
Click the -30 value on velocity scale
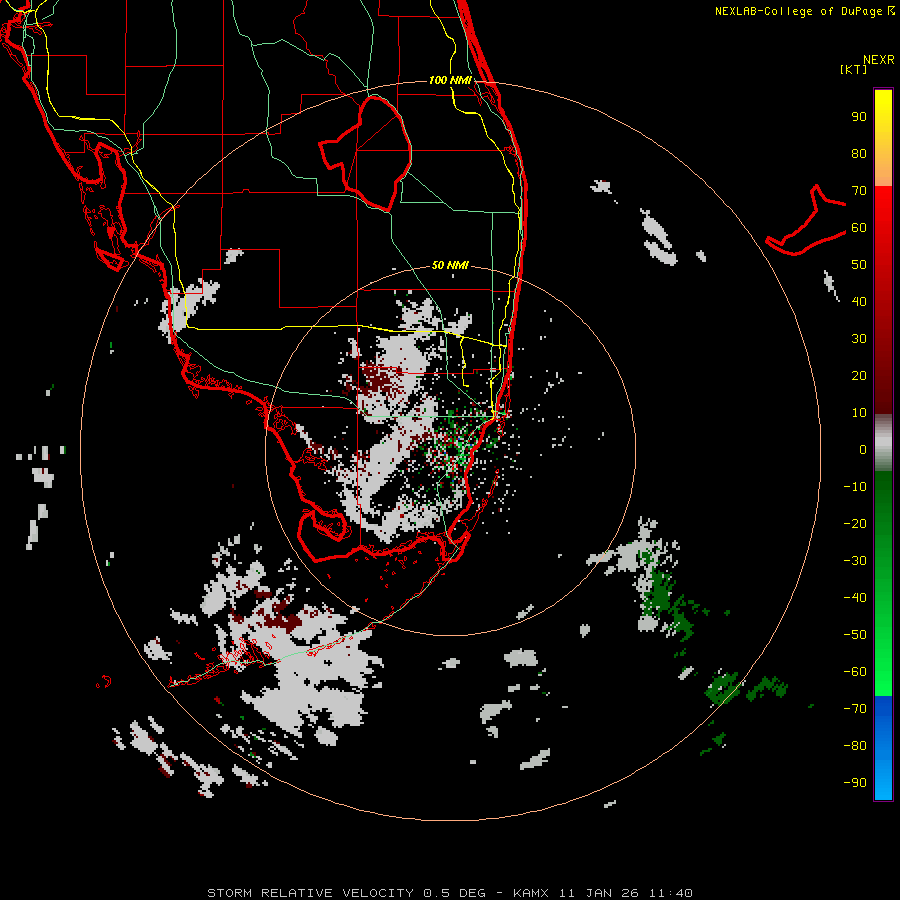[x=855, y=561]
